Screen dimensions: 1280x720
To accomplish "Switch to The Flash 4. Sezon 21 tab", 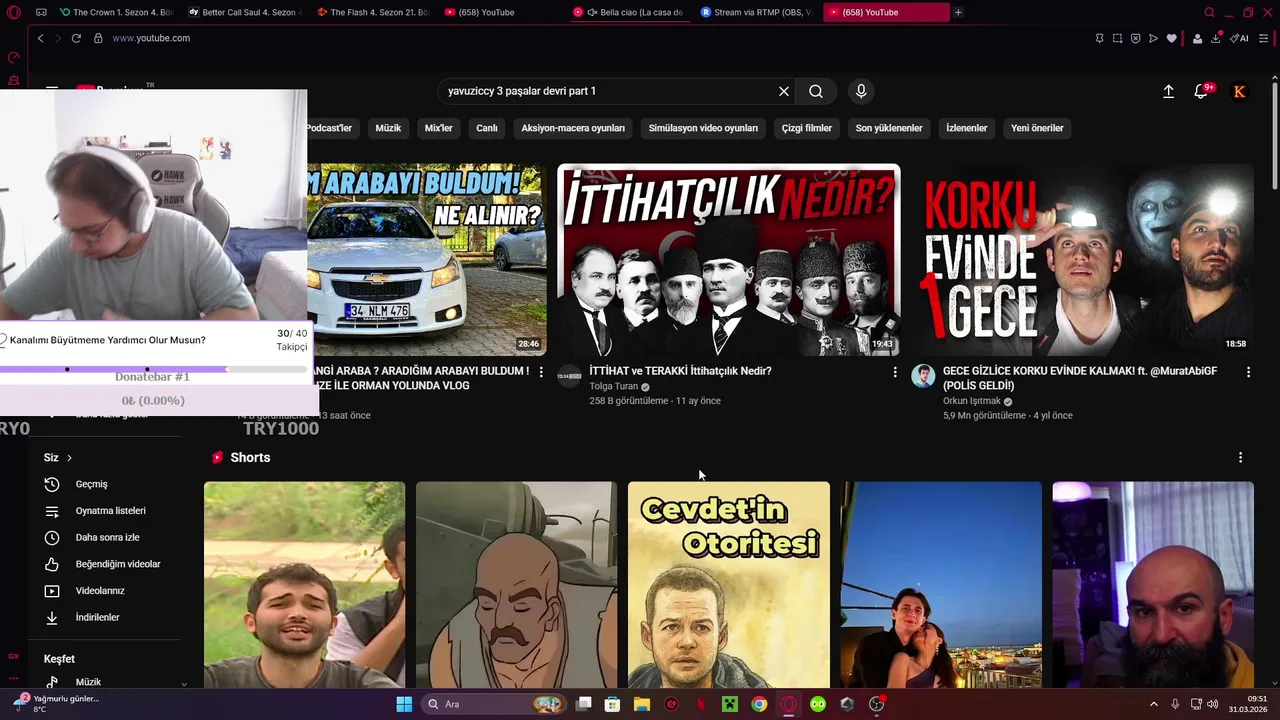I will coord(371,12).
